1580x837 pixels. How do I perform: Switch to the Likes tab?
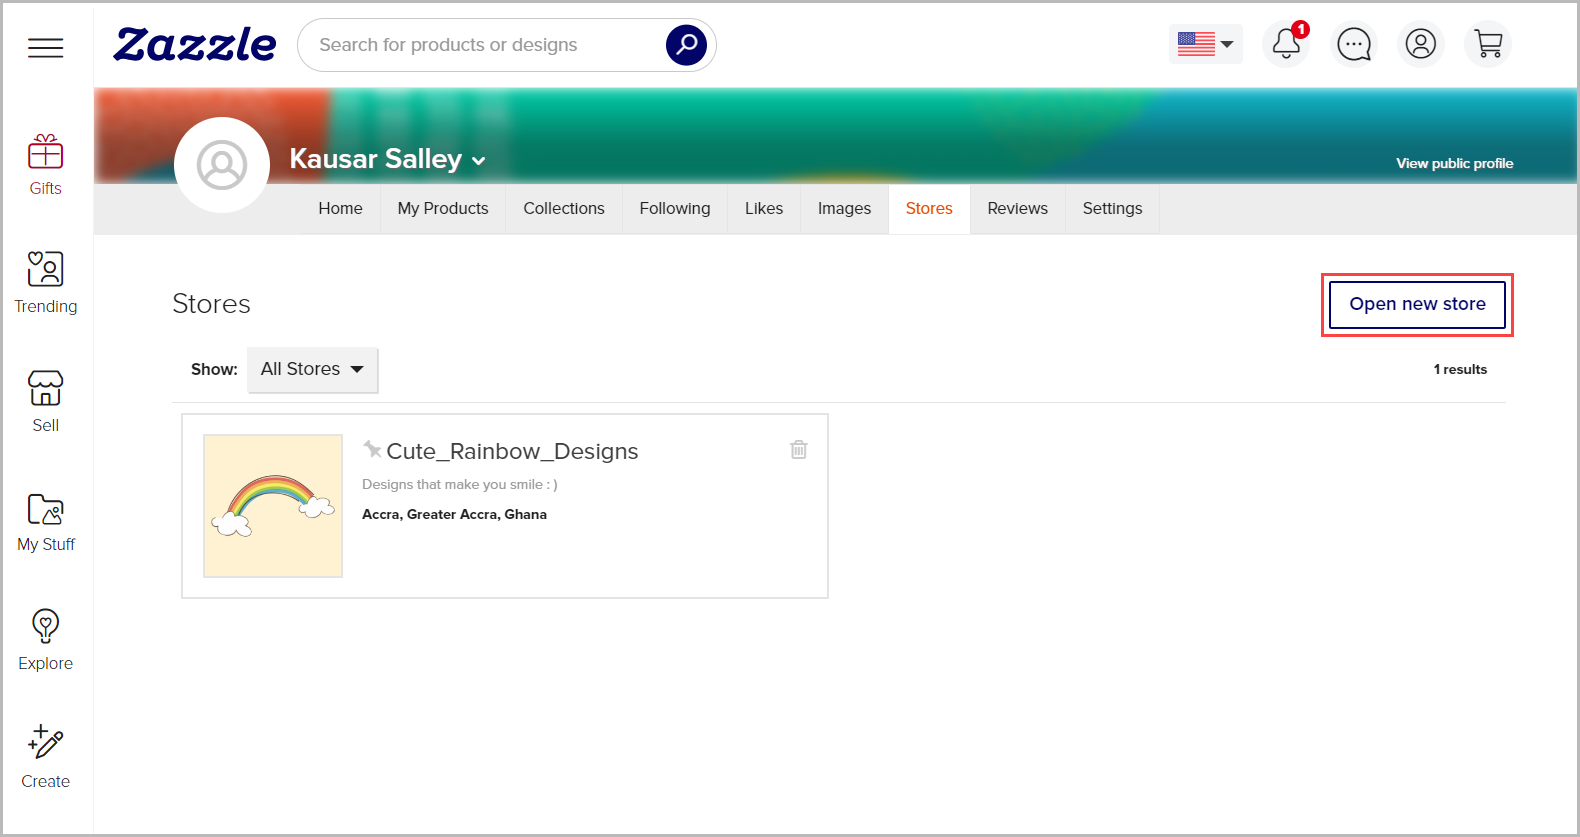point(764,209)
